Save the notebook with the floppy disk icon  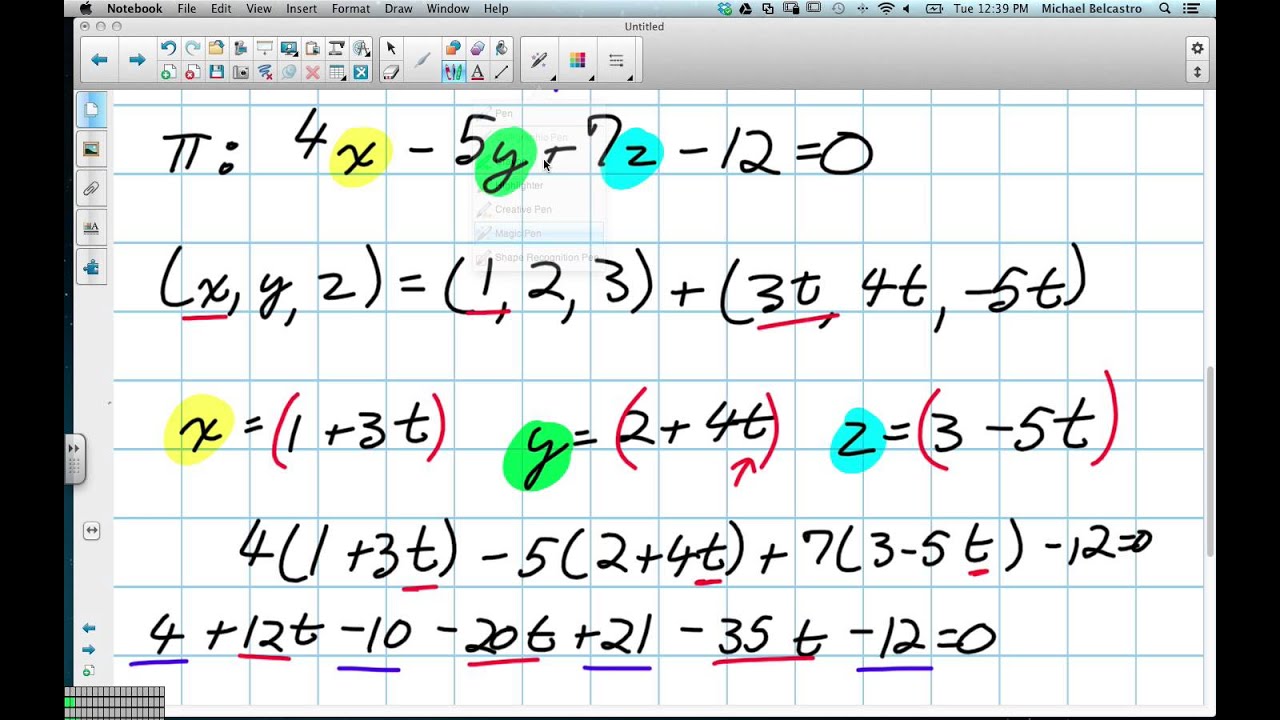coord(216,72)
